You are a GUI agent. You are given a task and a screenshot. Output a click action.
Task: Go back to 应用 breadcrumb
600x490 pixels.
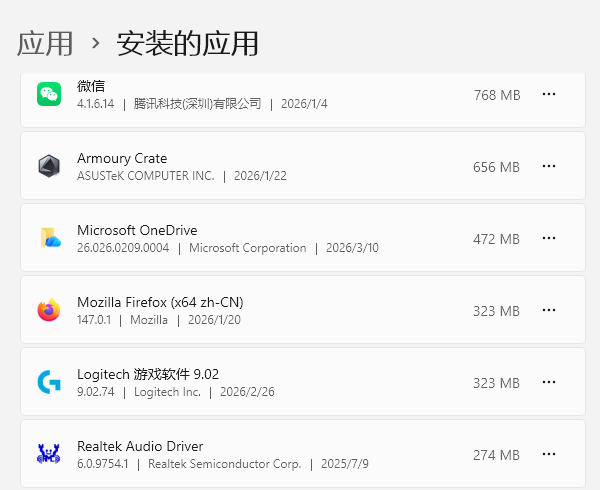(45, 43)
